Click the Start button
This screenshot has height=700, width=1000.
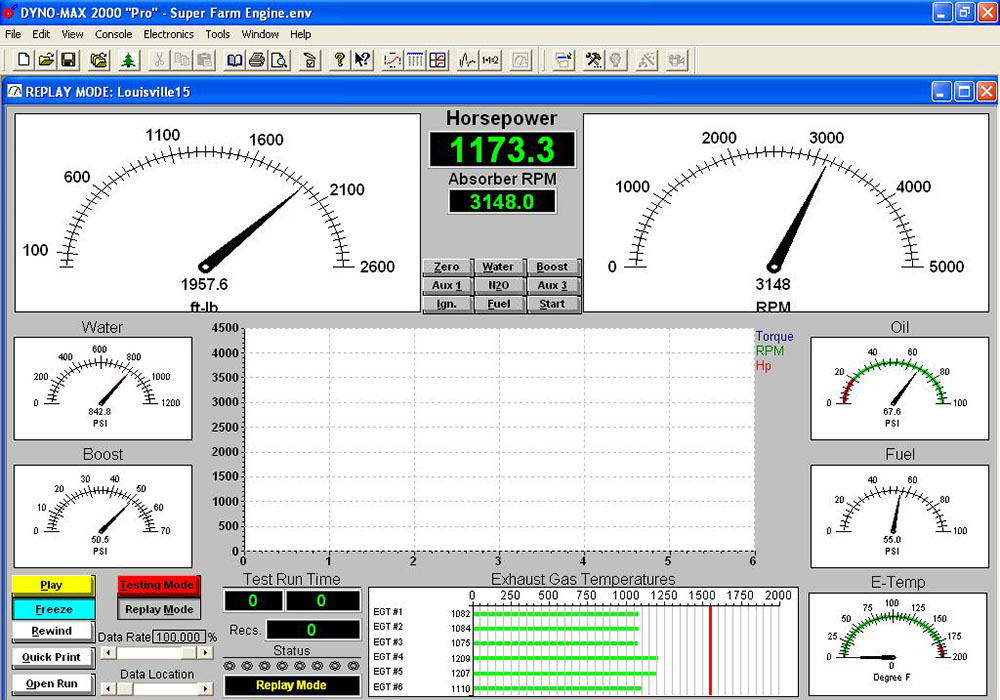(552, 303)
